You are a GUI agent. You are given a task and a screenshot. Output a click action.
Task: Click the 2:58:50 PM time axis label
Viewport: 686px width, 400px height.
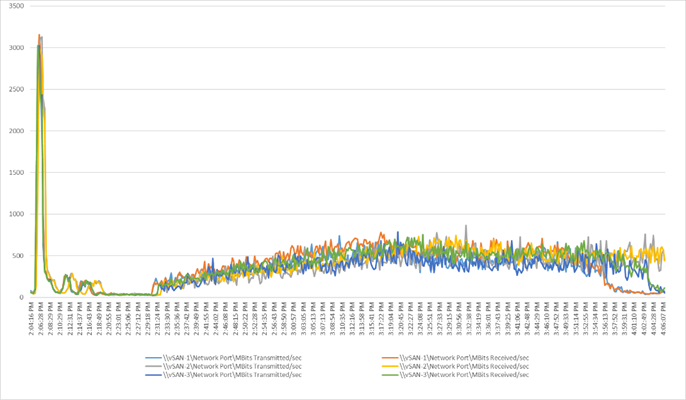pyautogui.click(x=284, y=318)
